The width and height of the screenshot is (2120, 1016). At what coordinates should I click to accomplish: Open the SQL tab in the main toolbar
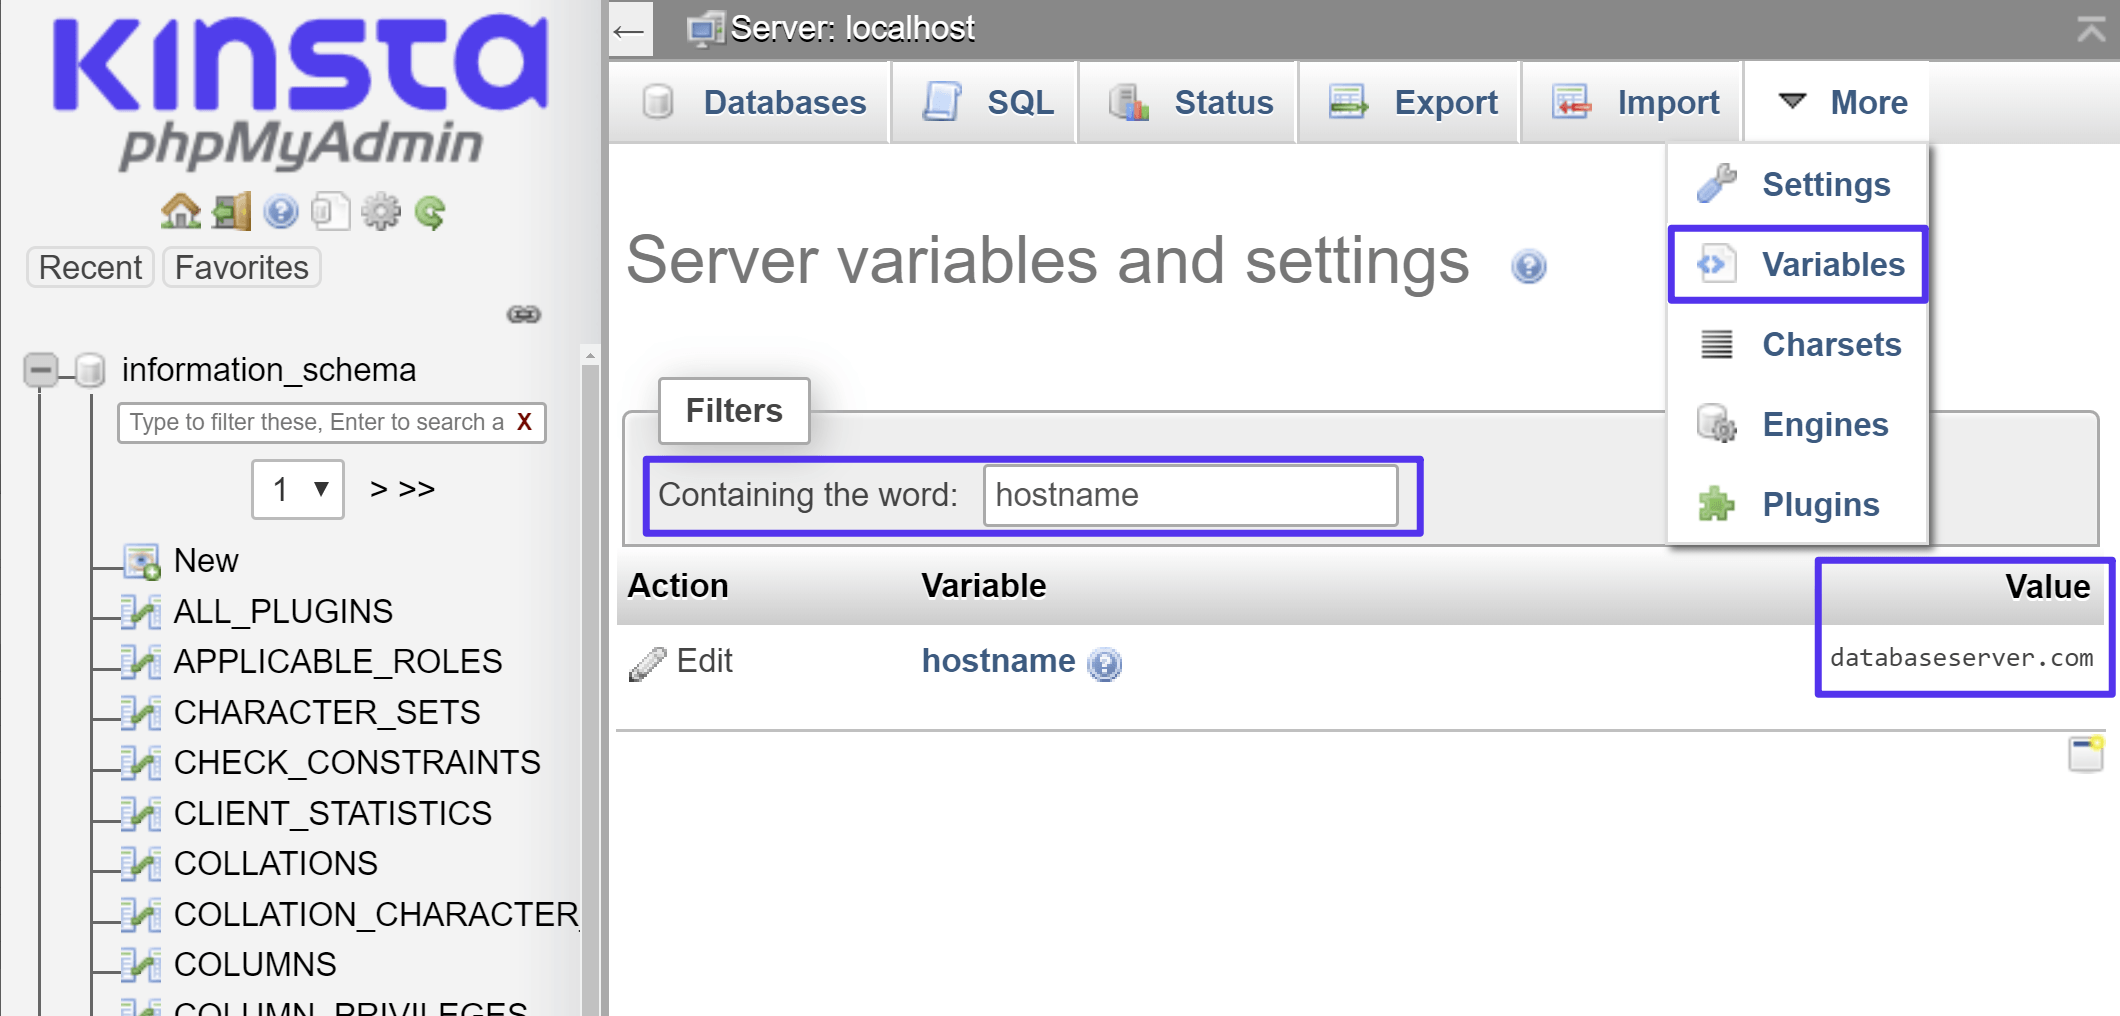[1019, 101]
